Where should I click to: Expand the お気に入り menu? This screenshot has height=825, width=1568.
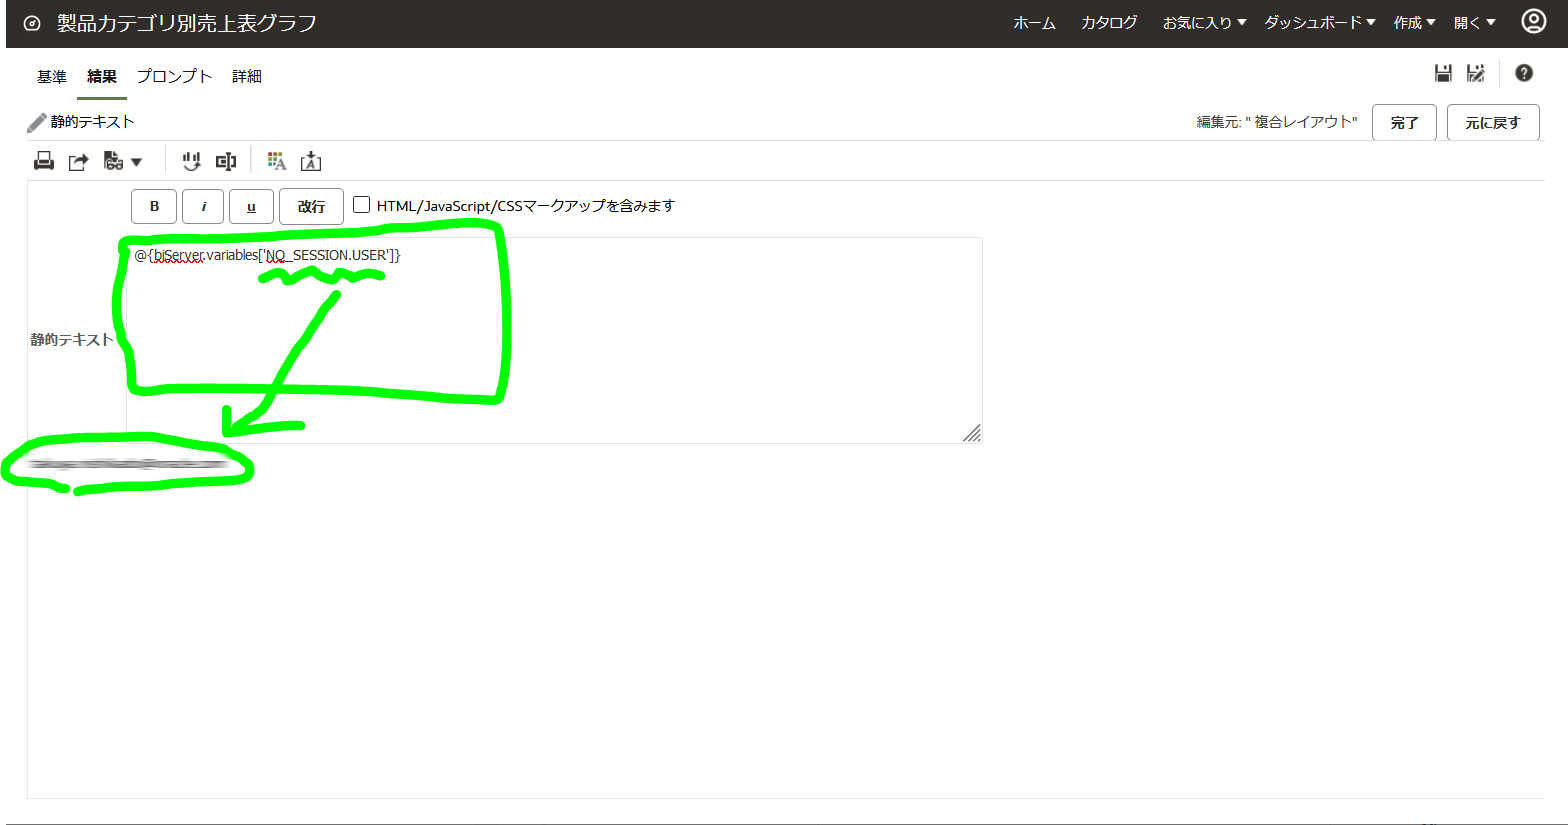[1204, 23]
